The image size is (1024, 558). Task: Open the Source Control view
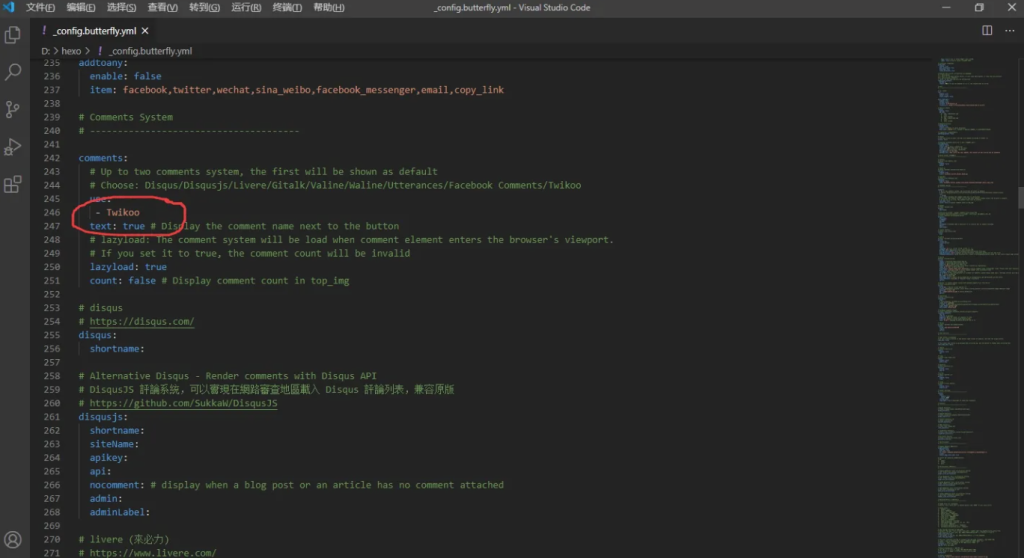click(x=13, y=109)
